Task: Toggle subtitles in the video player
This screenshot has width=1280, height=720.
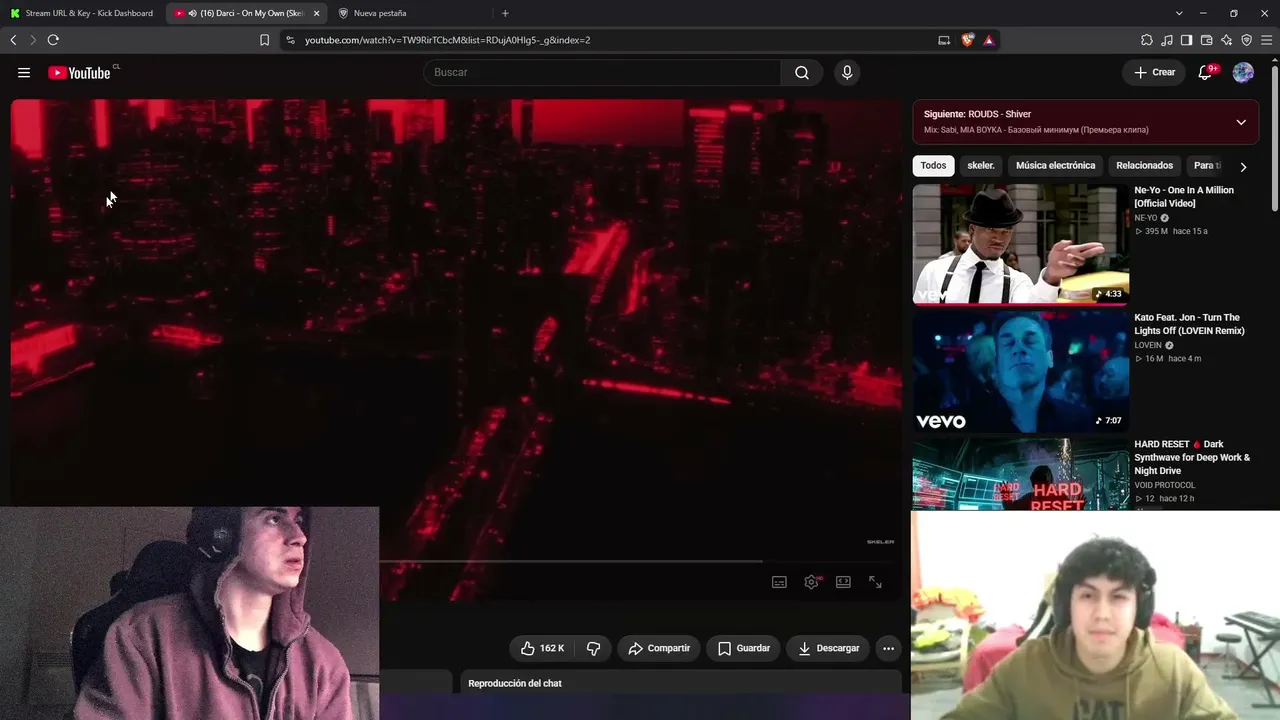Action: pos(779,582)
